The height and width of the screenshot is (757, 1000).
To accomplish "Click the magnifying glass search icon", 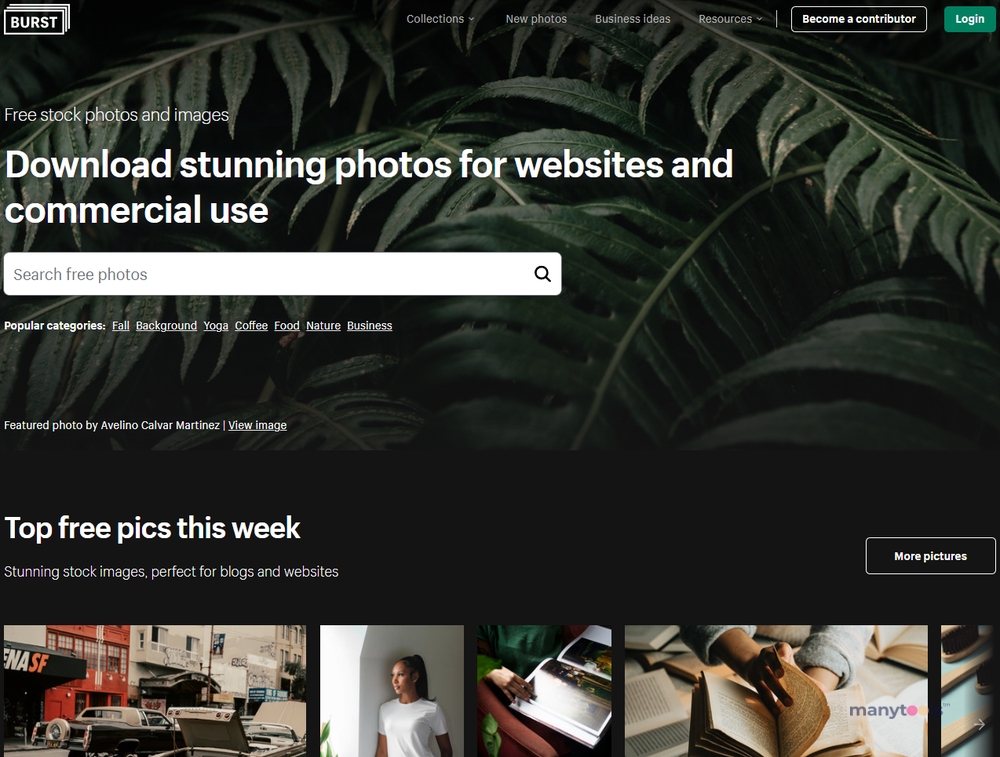I will [x=542, y=274].
